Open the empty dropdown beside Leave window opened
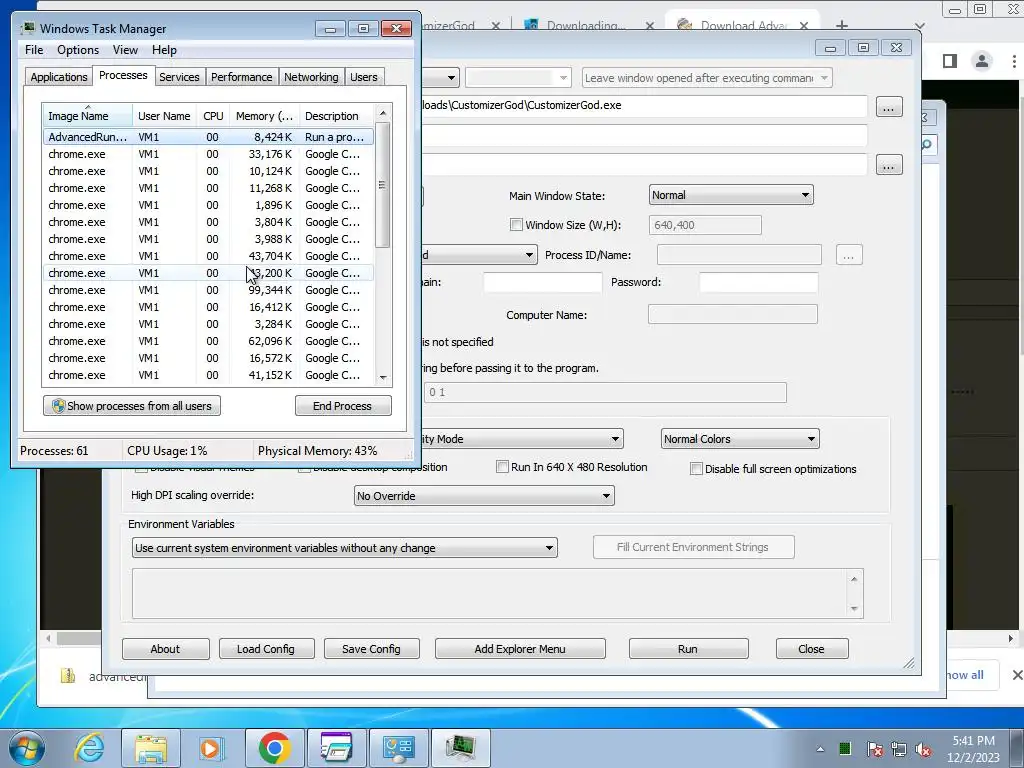The image size is (1024, 768). coord(518,78)
